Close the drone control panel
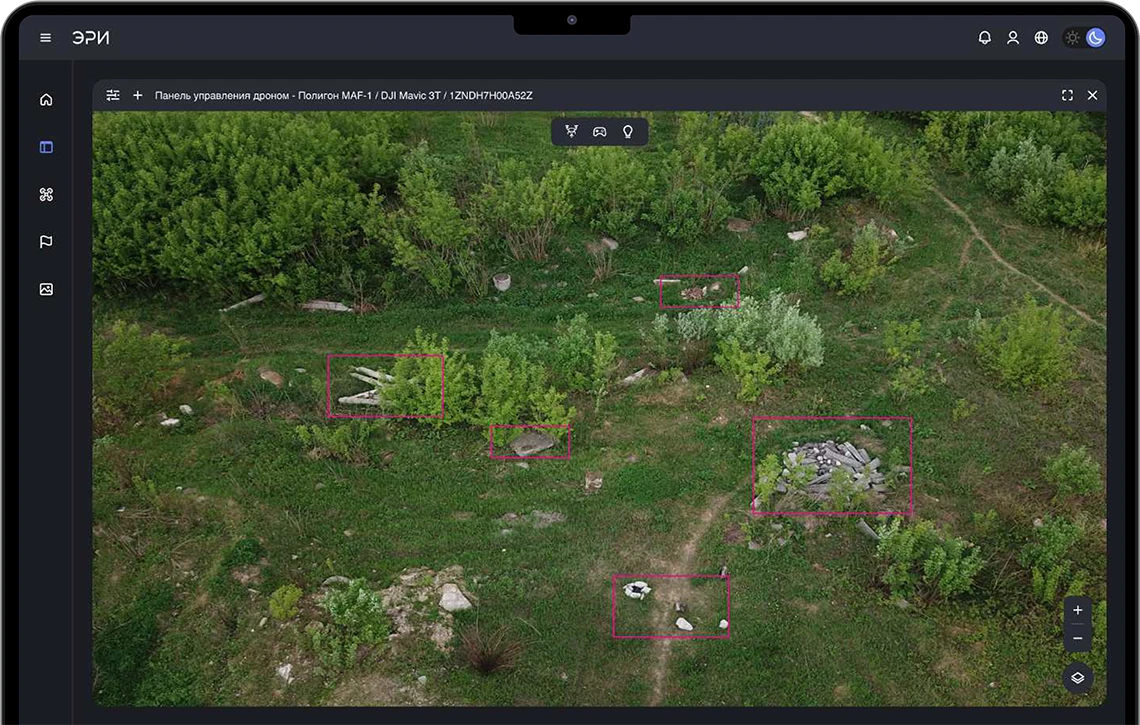 1092,95
